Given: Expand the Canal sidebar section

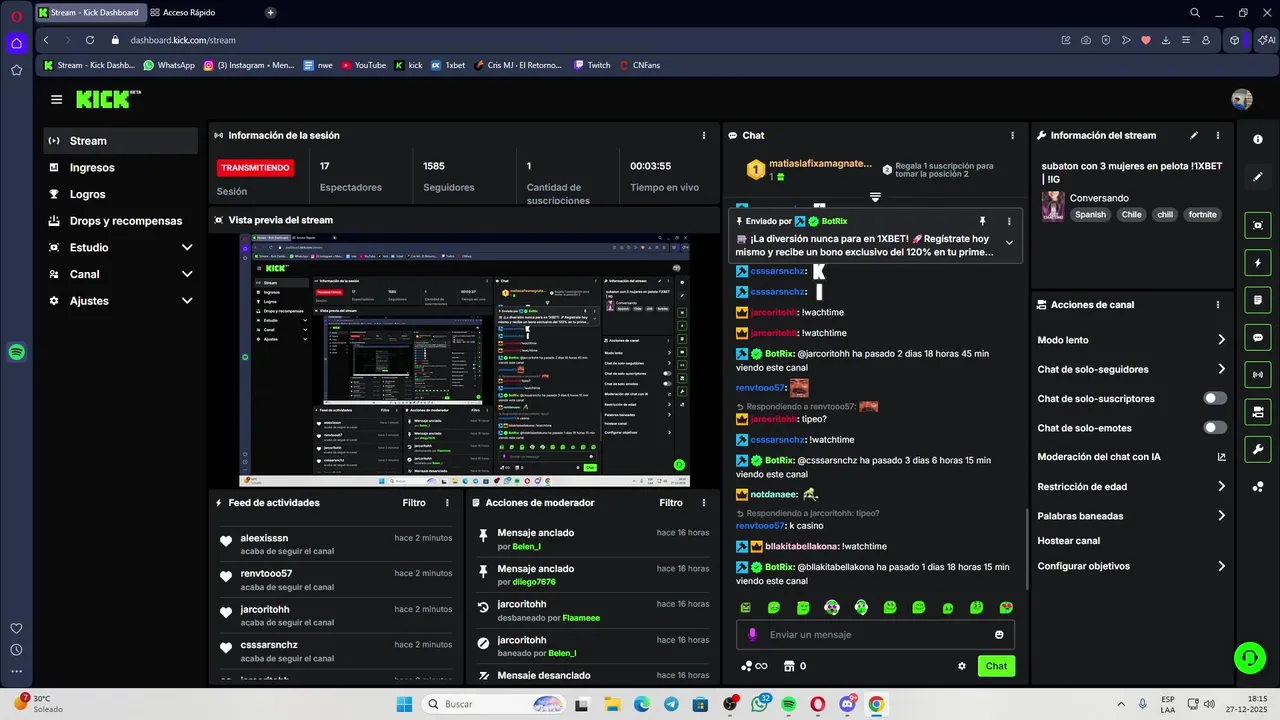Looking at the screenshot, I should point(187,274).
